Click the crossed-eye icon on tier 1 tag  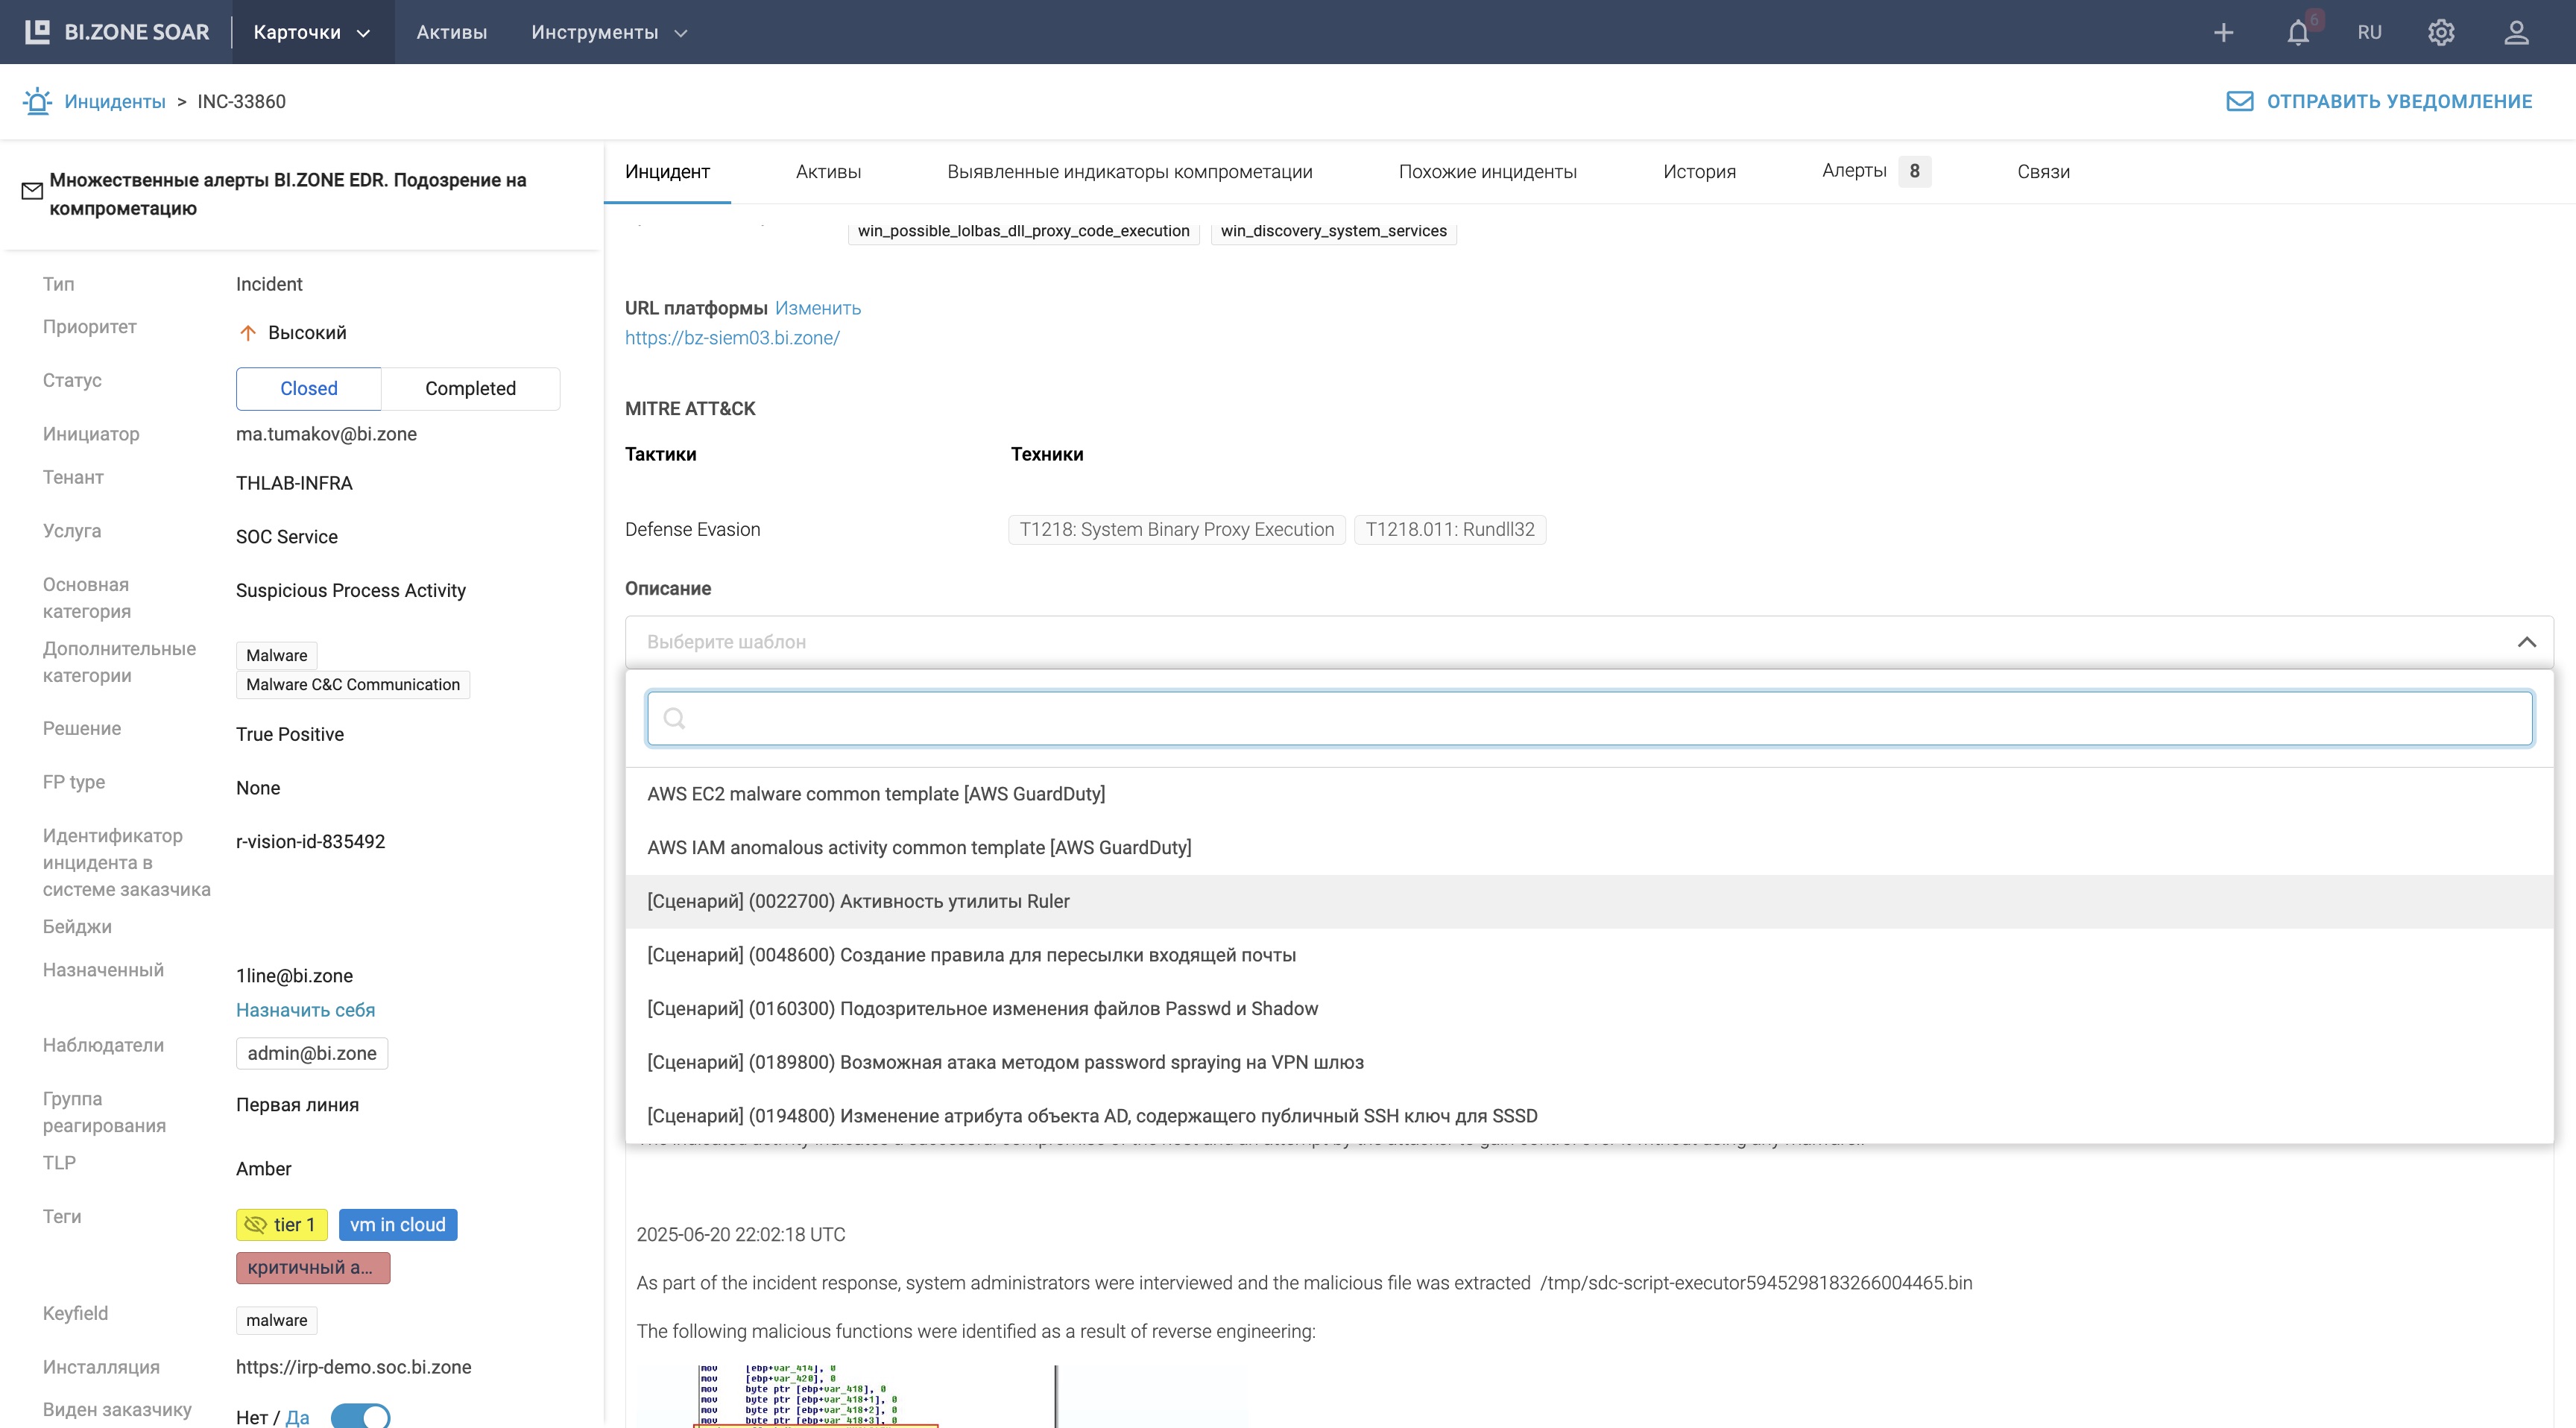pyautogui.click(x=255, y=1225)
